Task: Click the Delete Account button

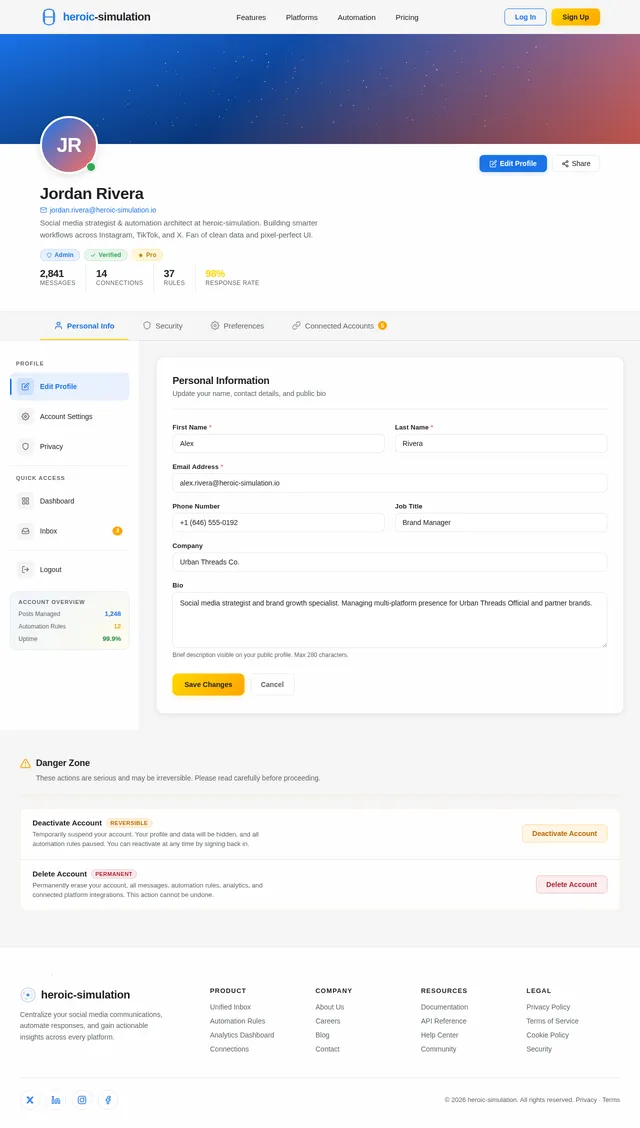Action: 572,884
